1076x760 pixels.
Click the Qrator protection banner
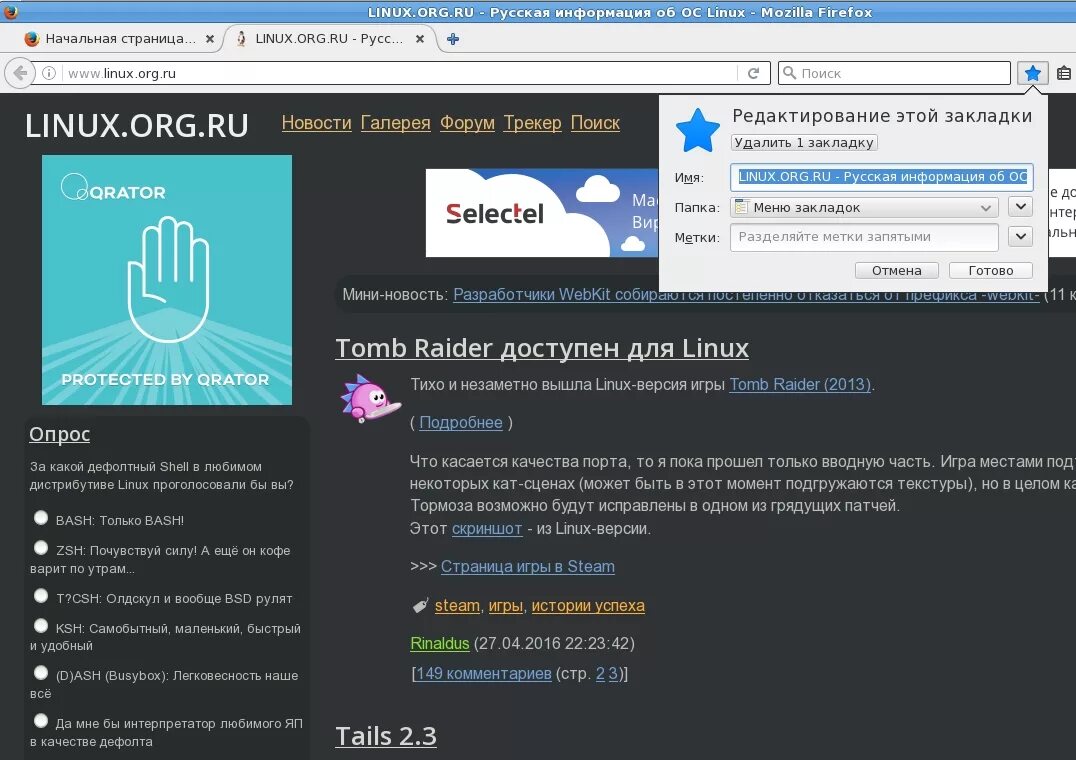tap(167, 280)
